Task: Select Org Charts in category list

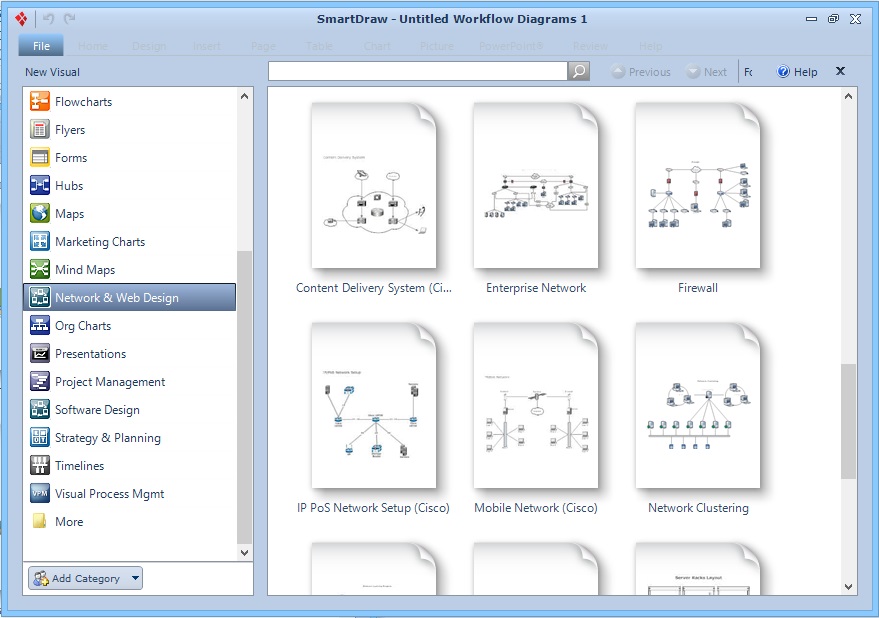Action: (x=83, y=326)
